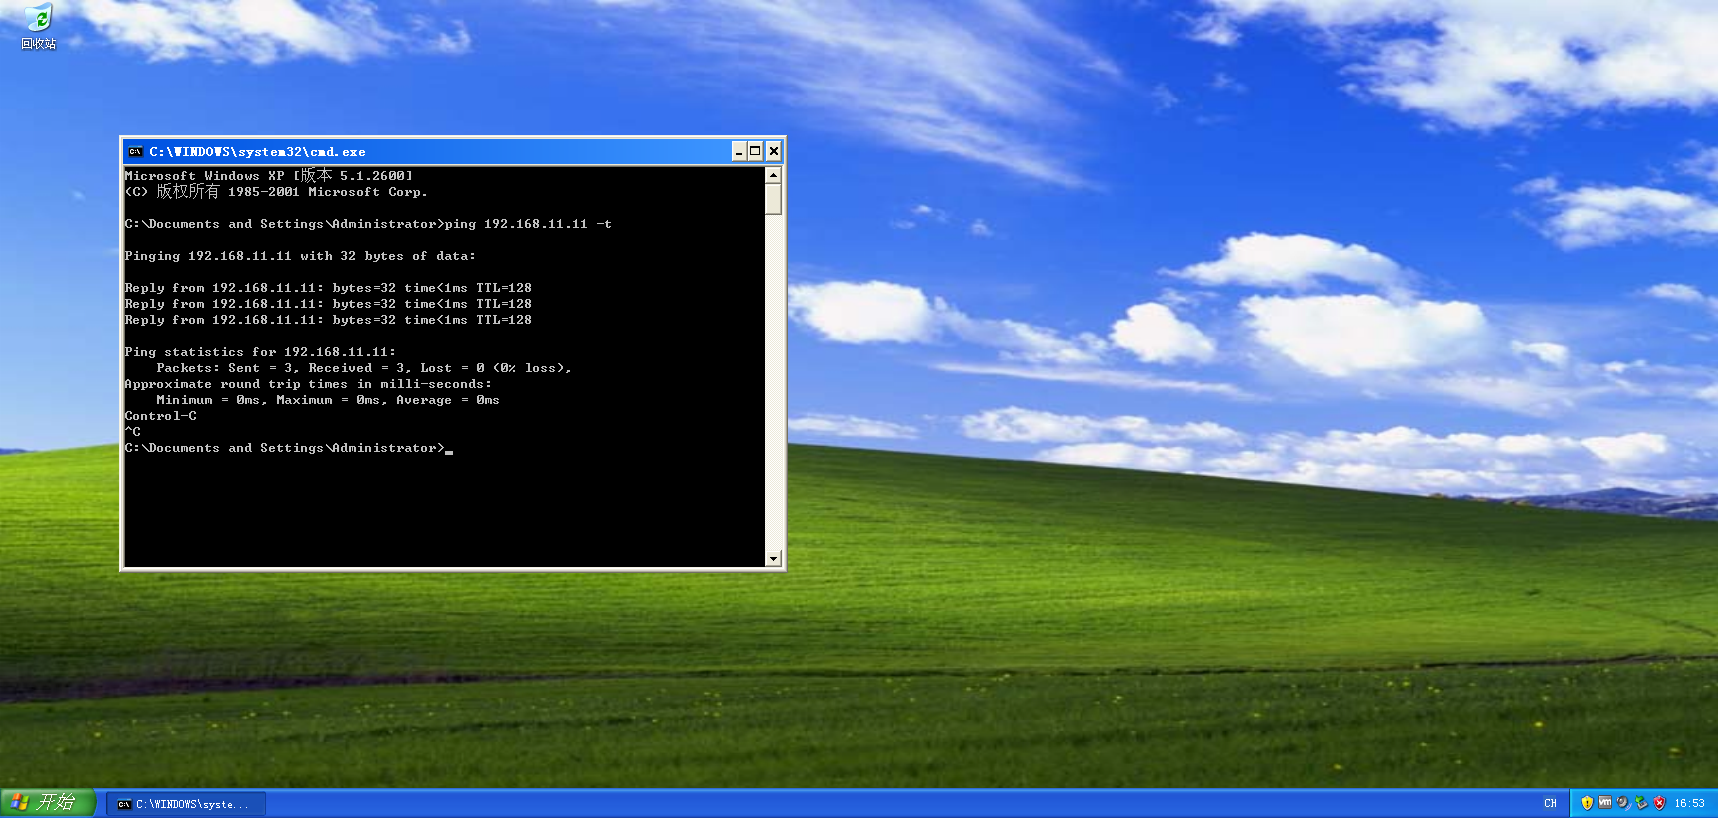Click the cmd.exe system menu icon in title bar
1718x818 pixels.
(x=135, y=152)
